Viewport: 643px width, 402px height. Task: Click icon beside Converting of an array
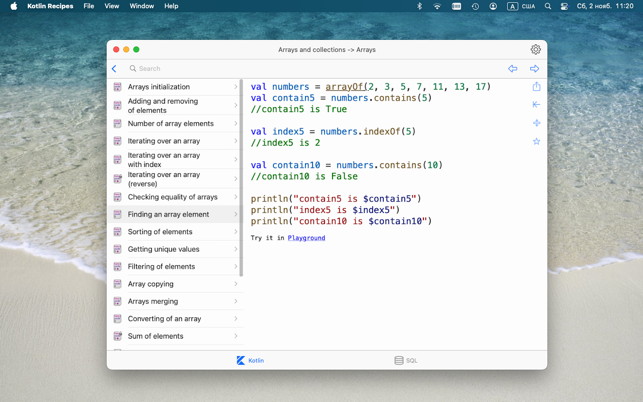(x=117, y=319)
